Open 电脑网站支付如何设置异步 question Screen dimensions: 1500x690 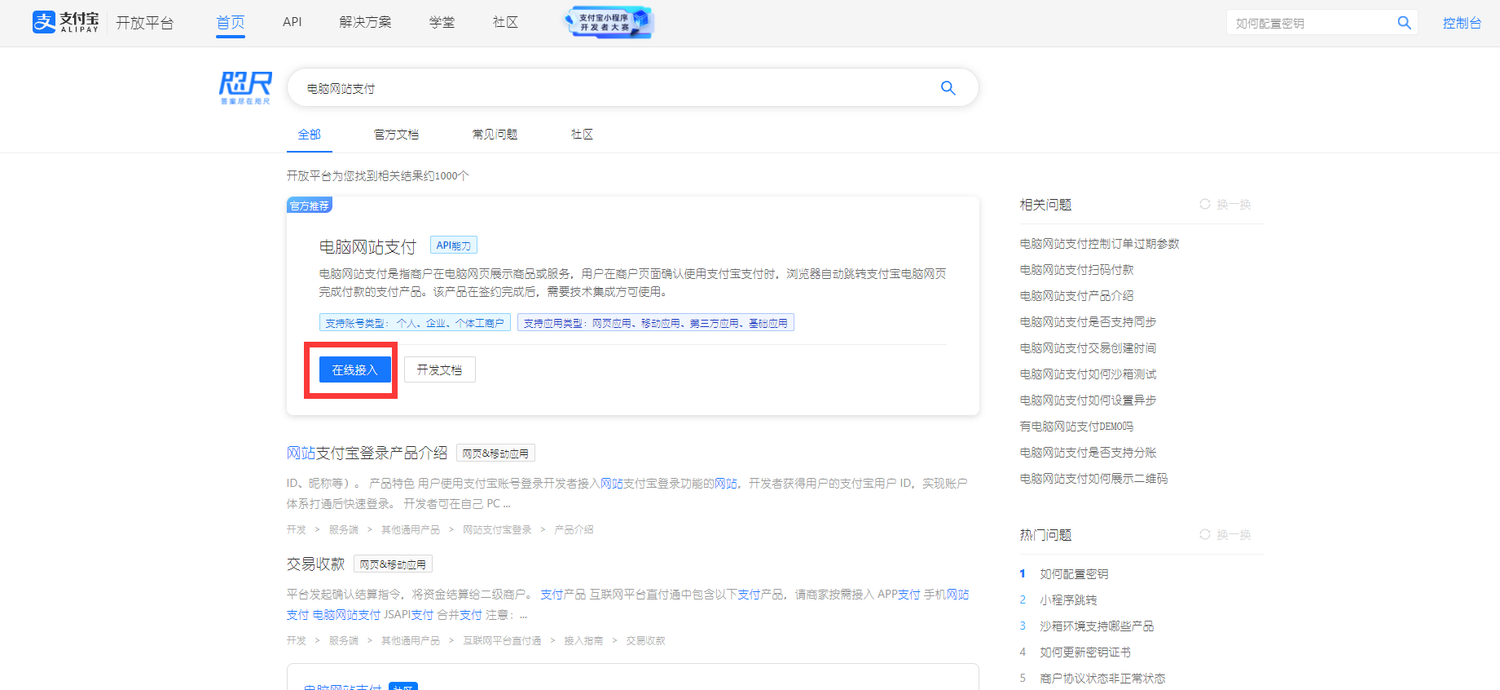click(1088, 399)
